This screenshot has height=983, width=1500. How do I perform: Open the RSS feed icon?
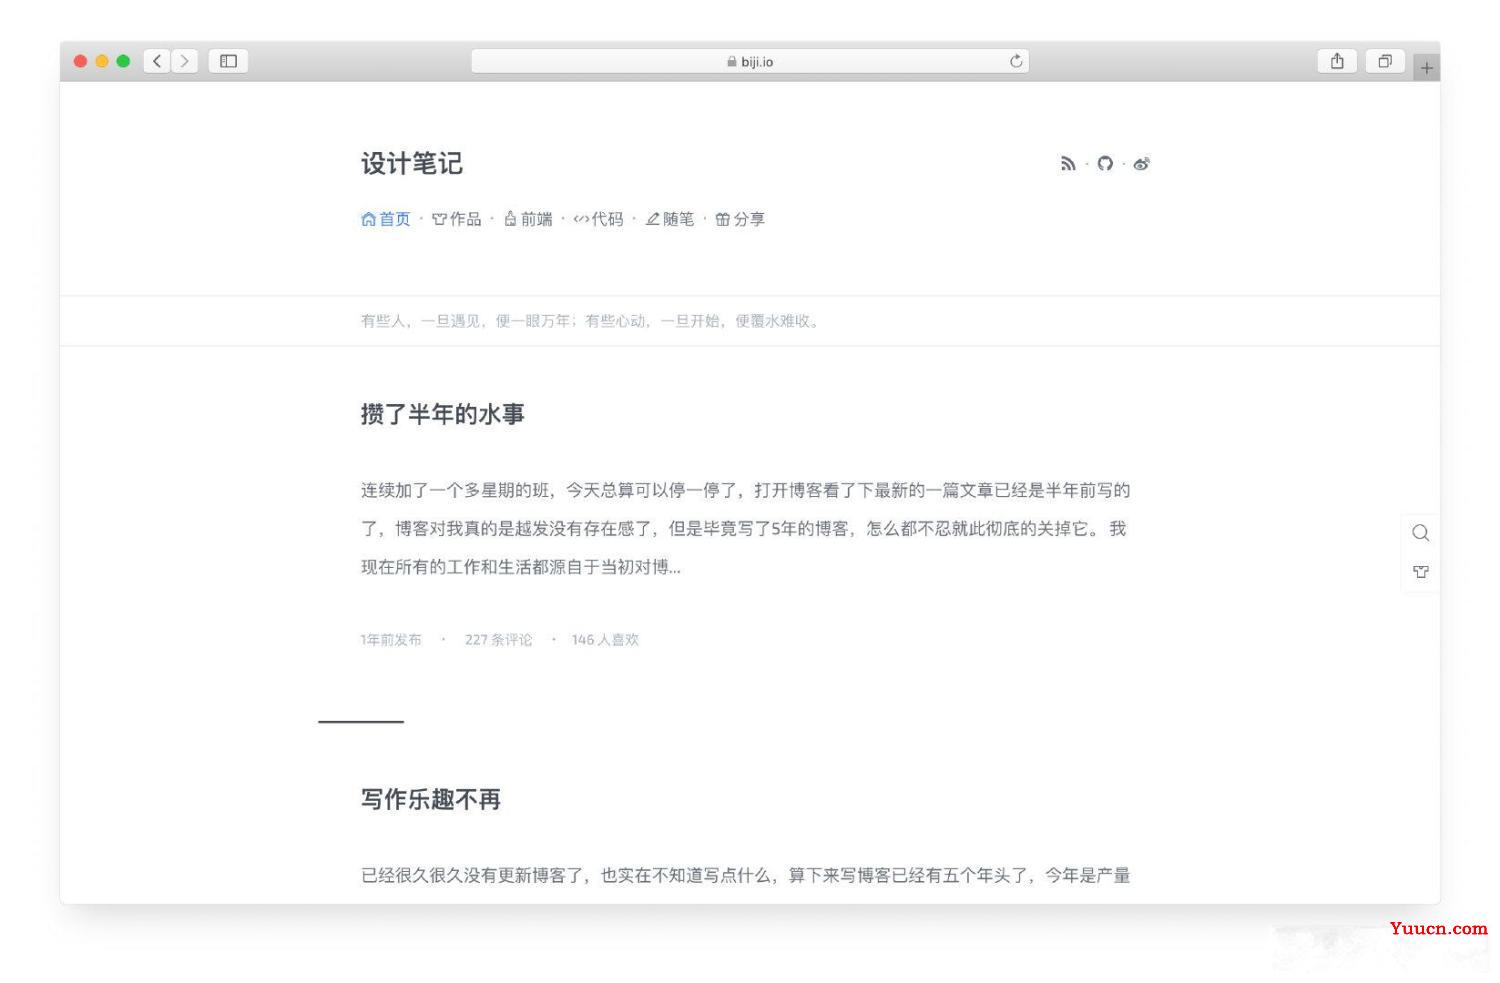click(1068, 164)
